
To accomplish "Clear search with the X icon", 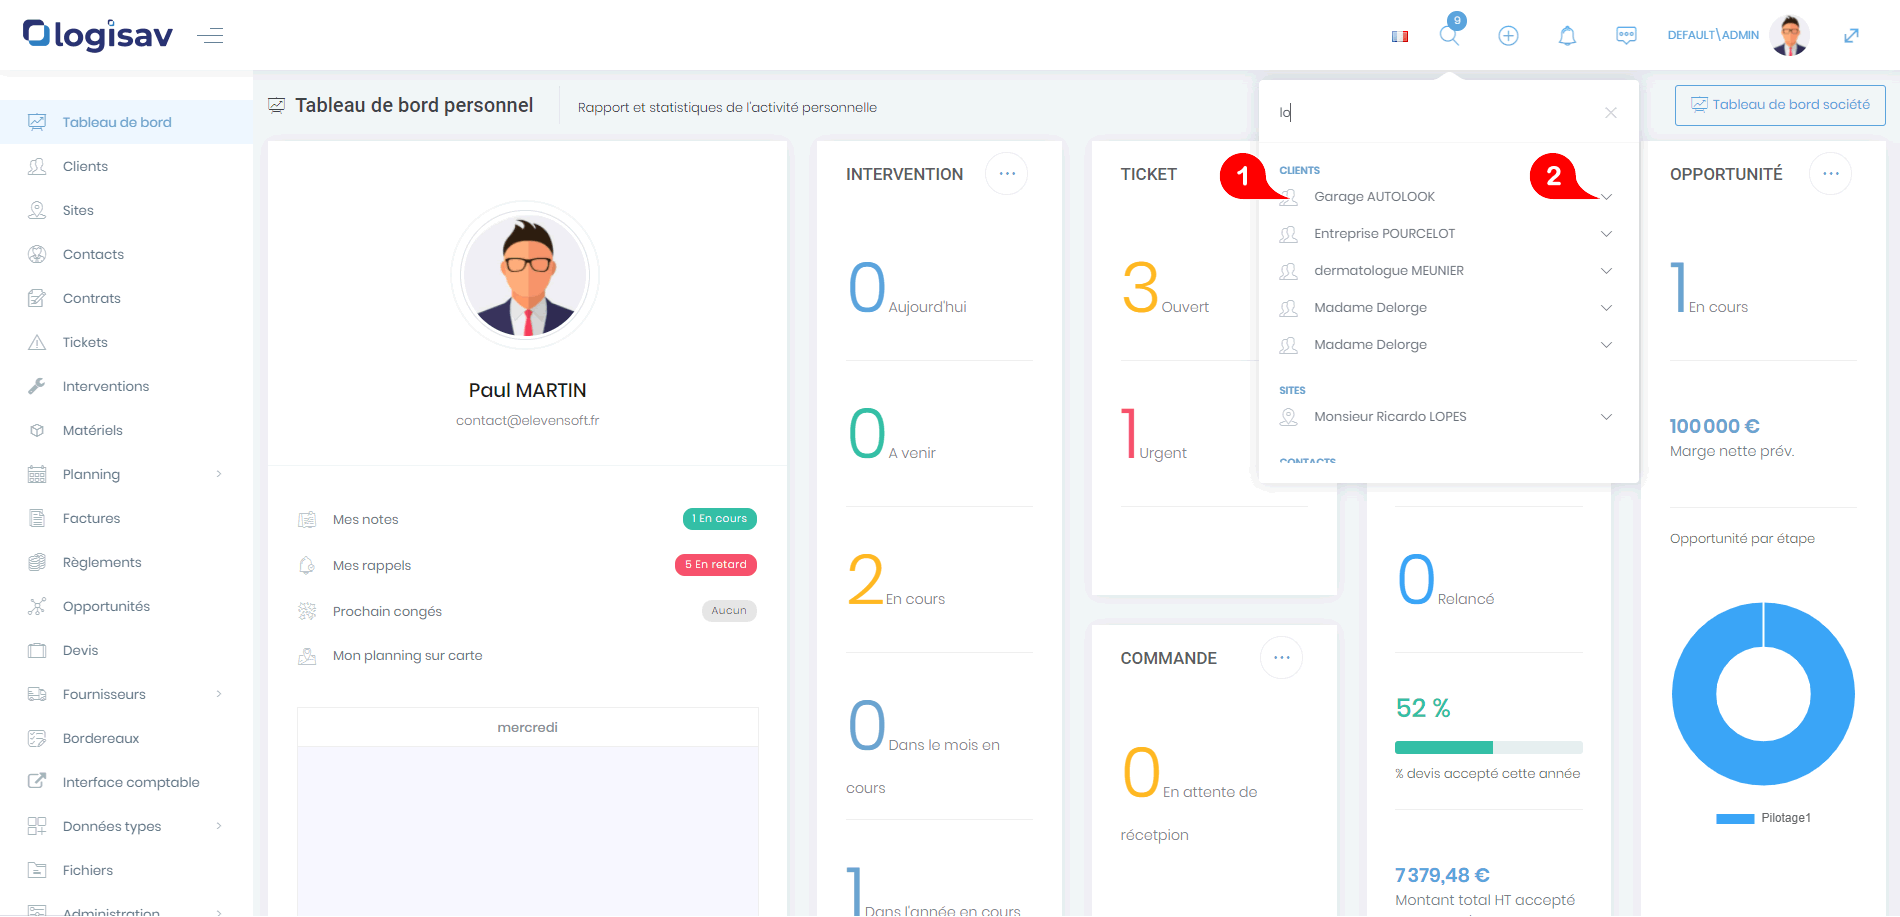I will [1610, 113].
